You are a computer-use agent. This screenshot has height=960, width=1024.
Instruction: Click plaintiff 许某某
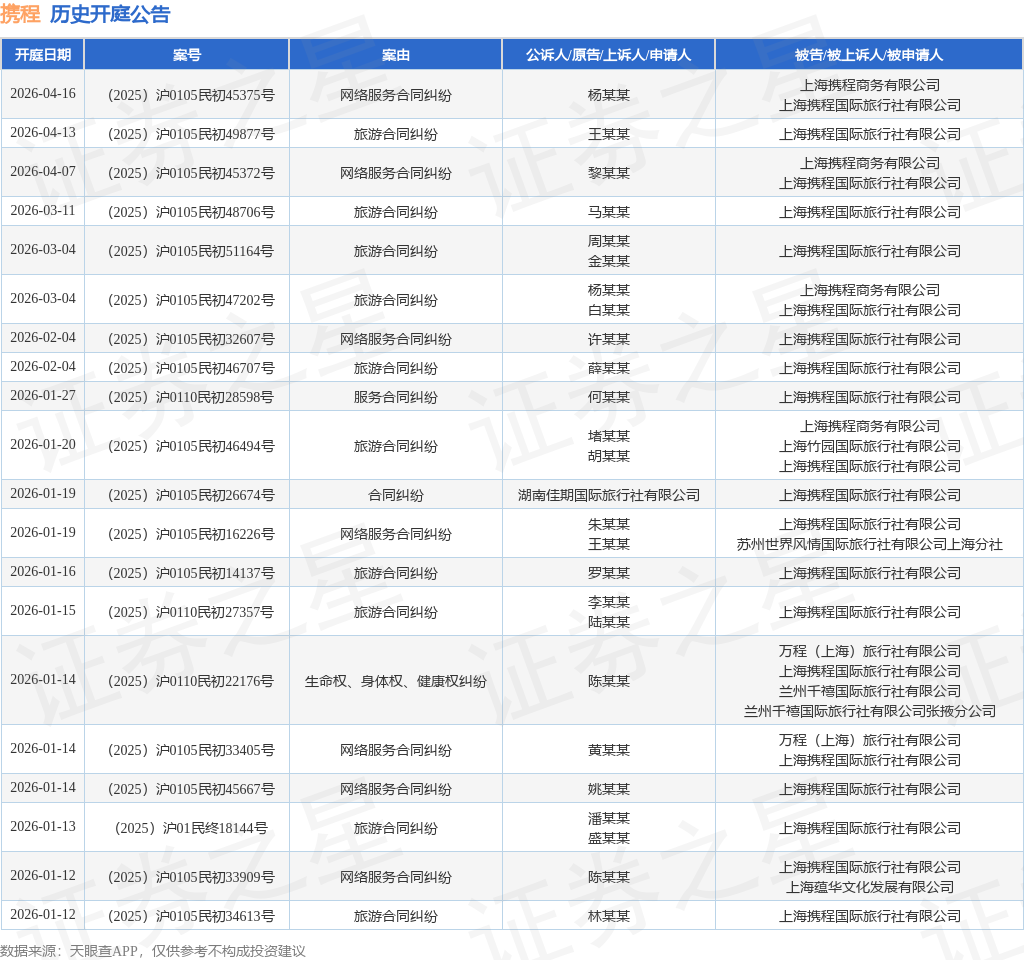click(609, 340)
